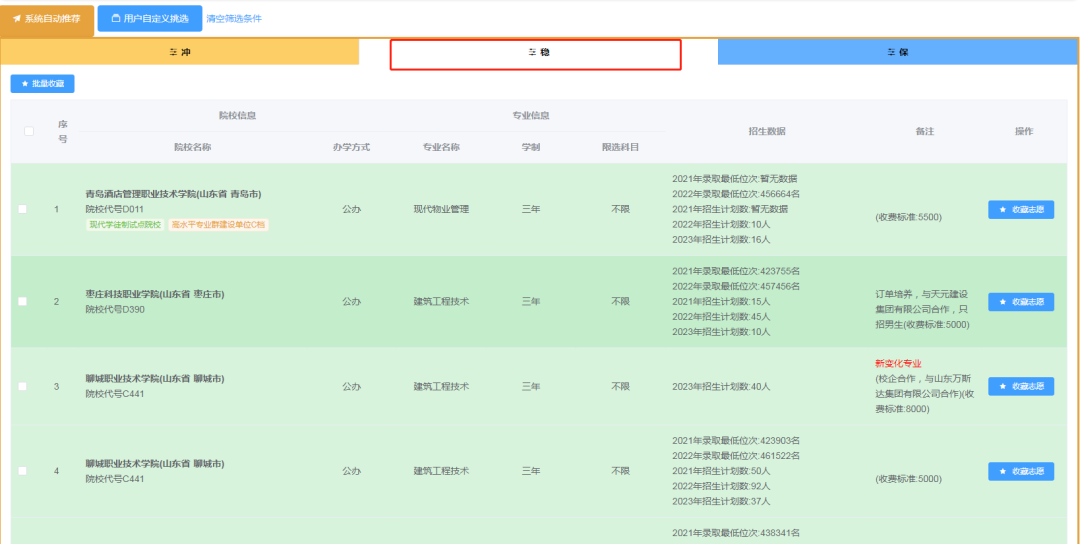Toggle the select-all checkbox in table header
Image resolution: width=1080 pixels, height=544 pixels.
(x=29, y=131)
